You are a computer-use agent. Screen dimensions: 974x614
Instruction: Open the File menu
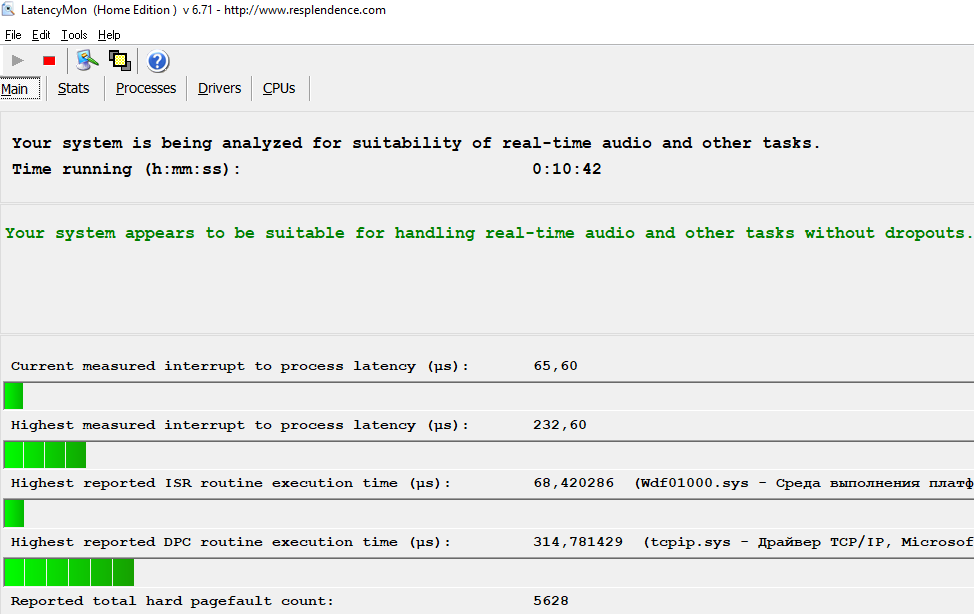click(13, 35)
